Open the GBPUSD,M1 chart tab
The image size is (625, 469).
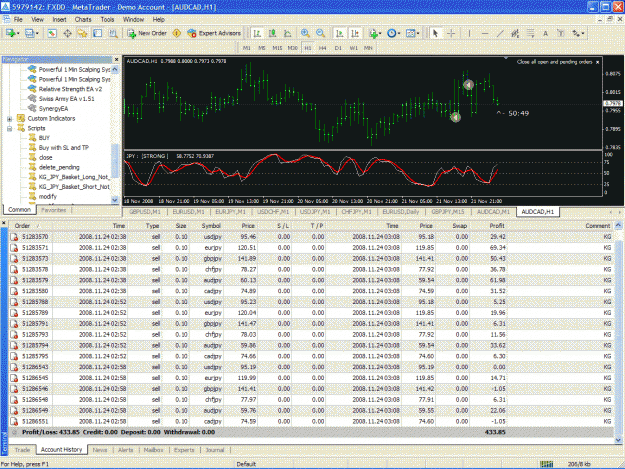click(145, 212)
